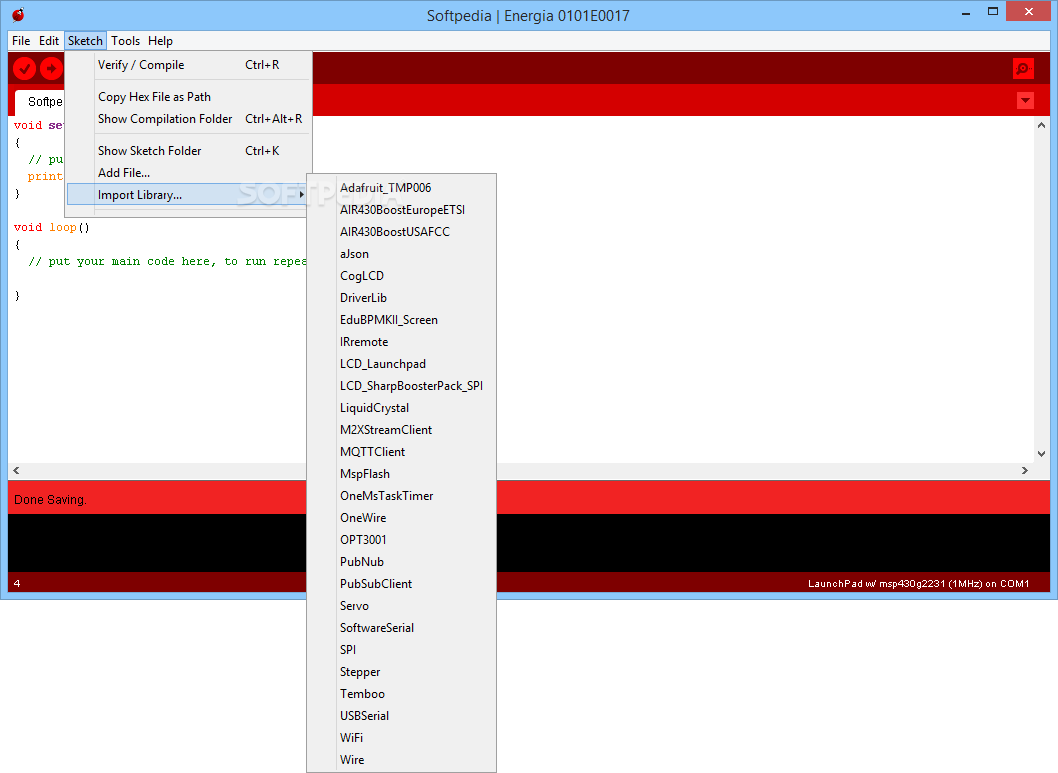Choose Add File... entry
The height and width of the screenshot is (773, 1058).
[188, 173]
